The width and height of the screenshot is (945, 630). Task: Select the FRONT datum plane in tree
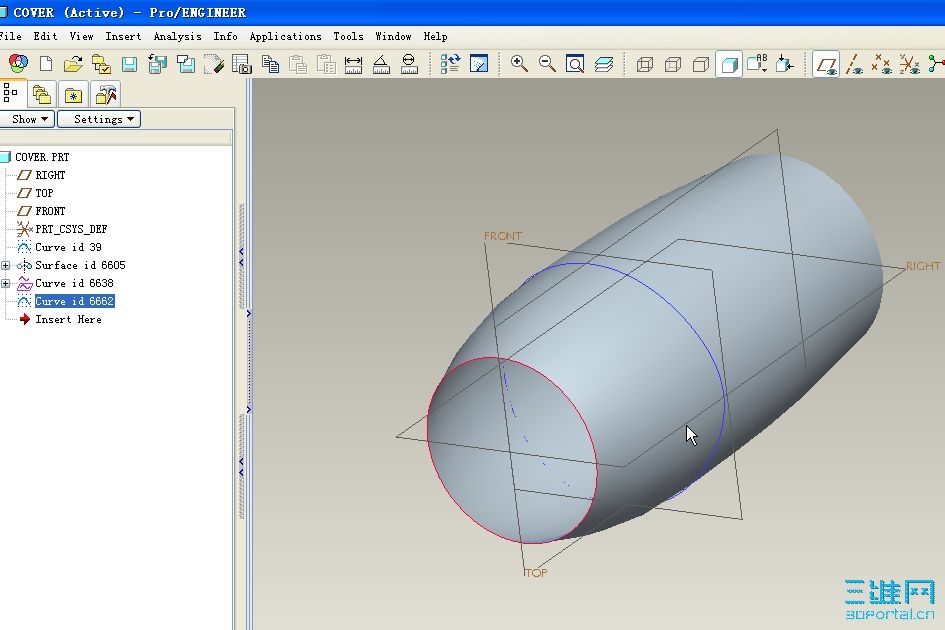(50, 211)
